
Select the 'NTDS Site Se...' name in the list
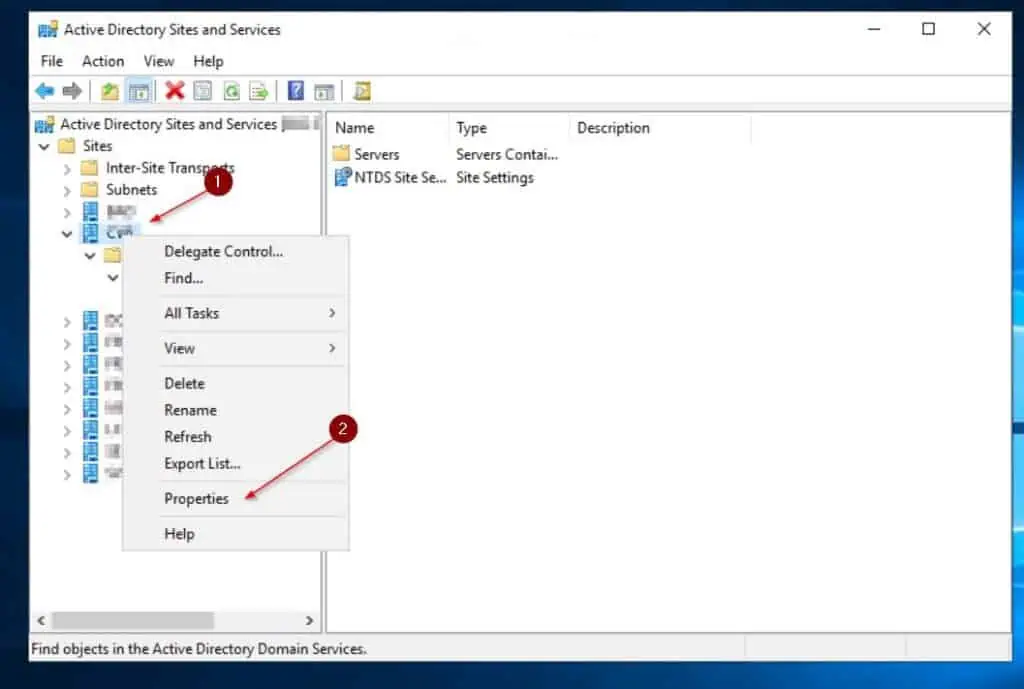400,178
